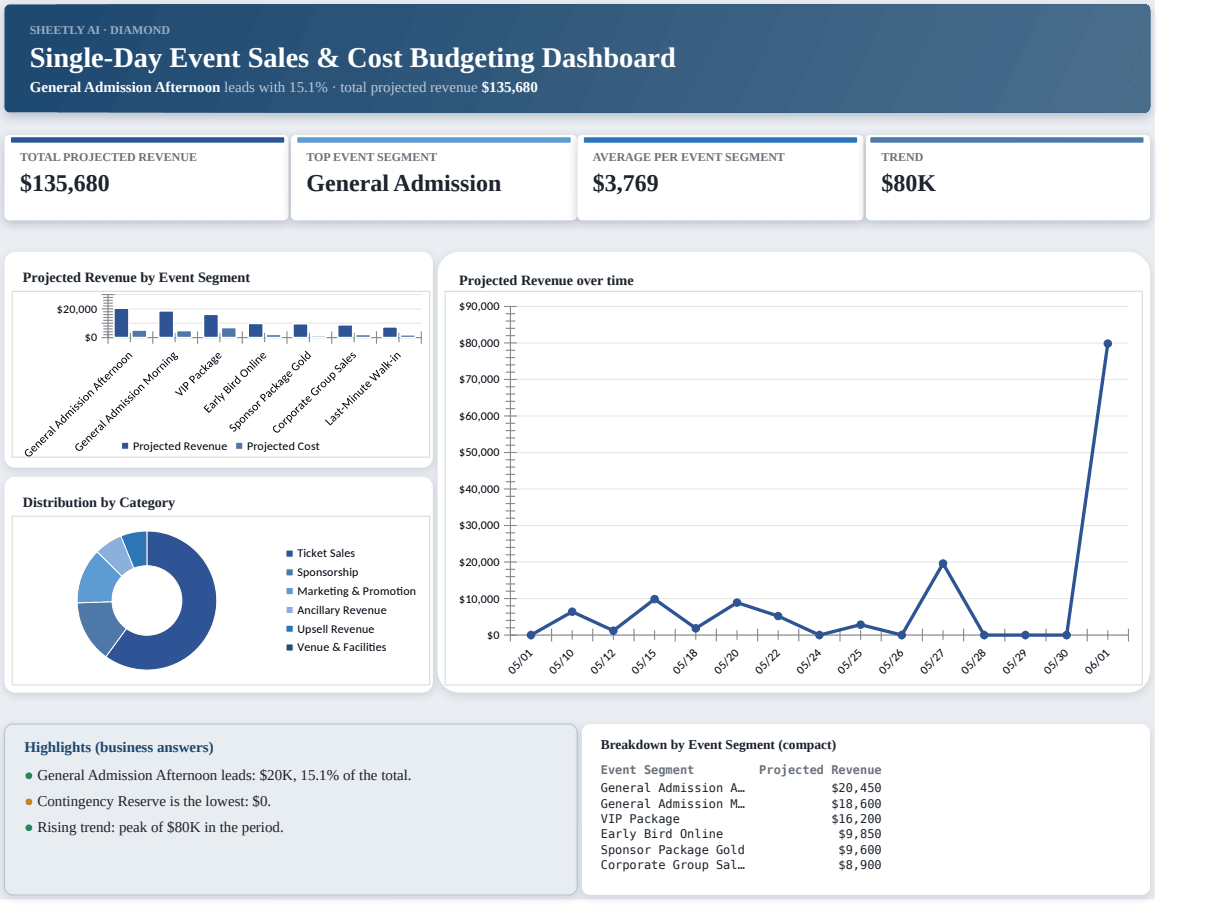Click the Venue & Facilities donut legend entry

point(336,647)
